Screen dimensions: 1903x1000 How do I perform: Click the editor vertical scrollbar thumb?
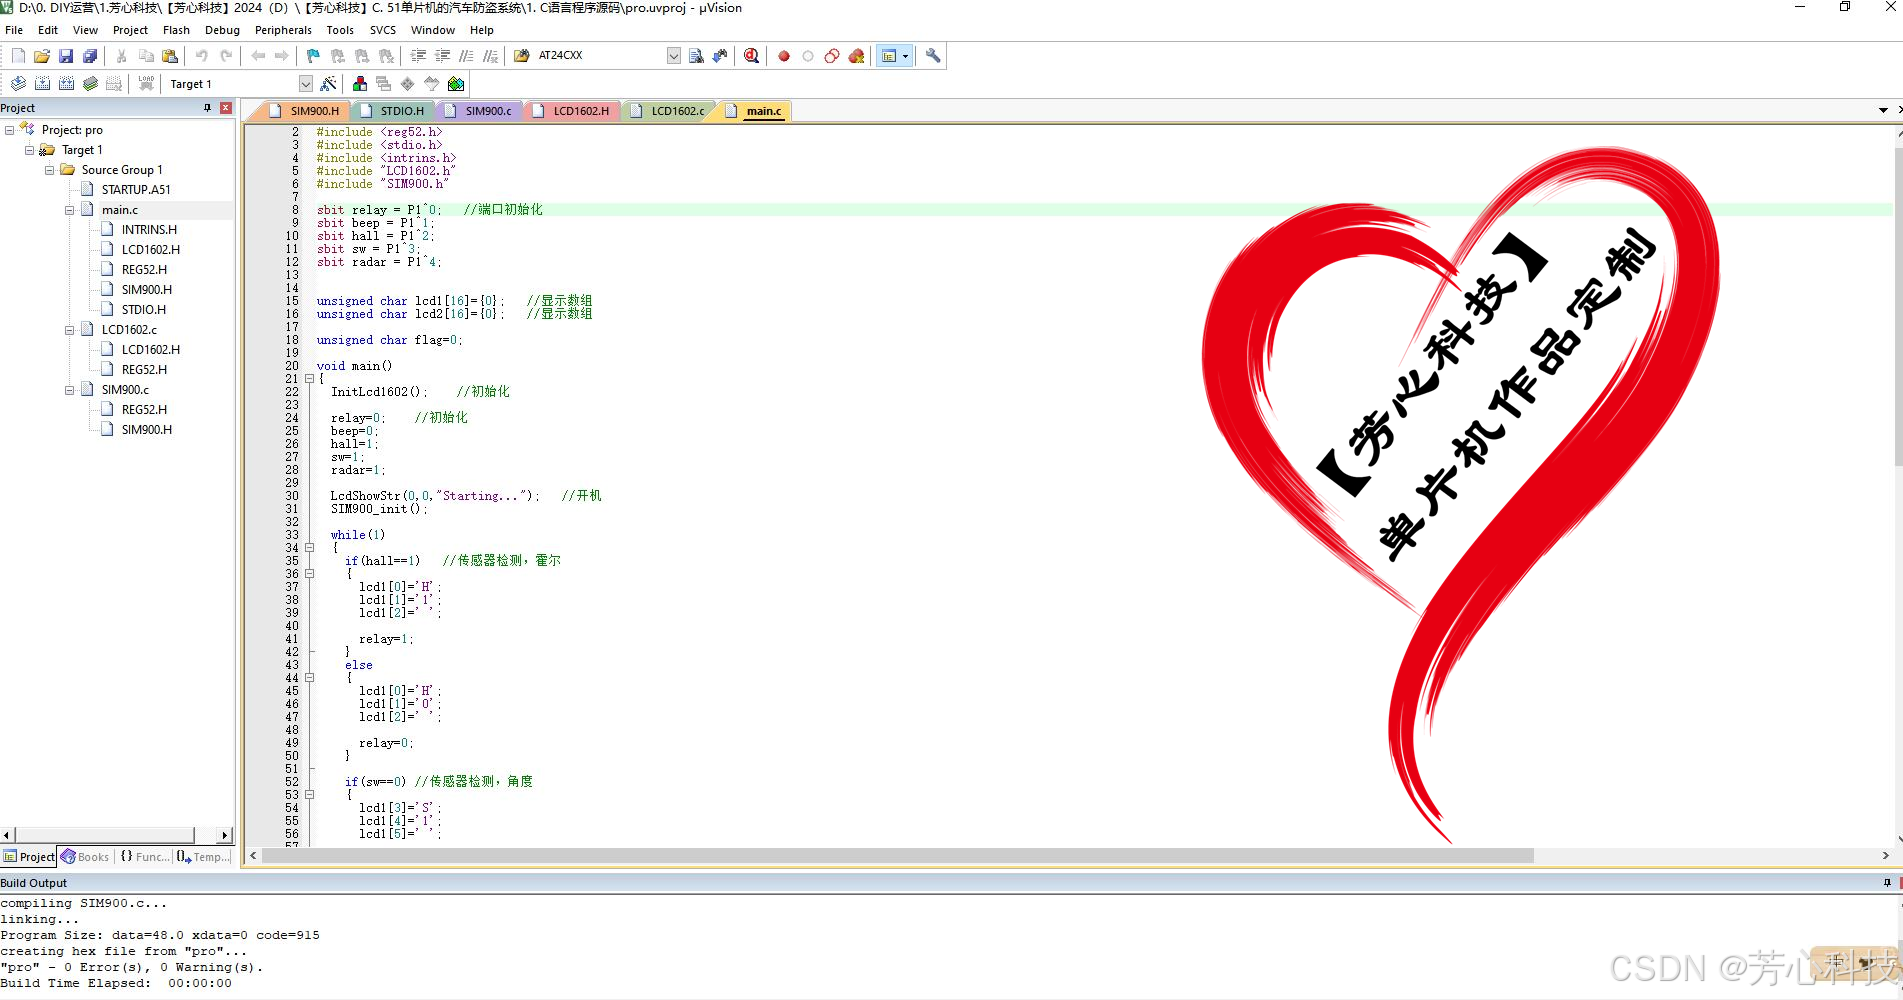[x=1898, y=306]
